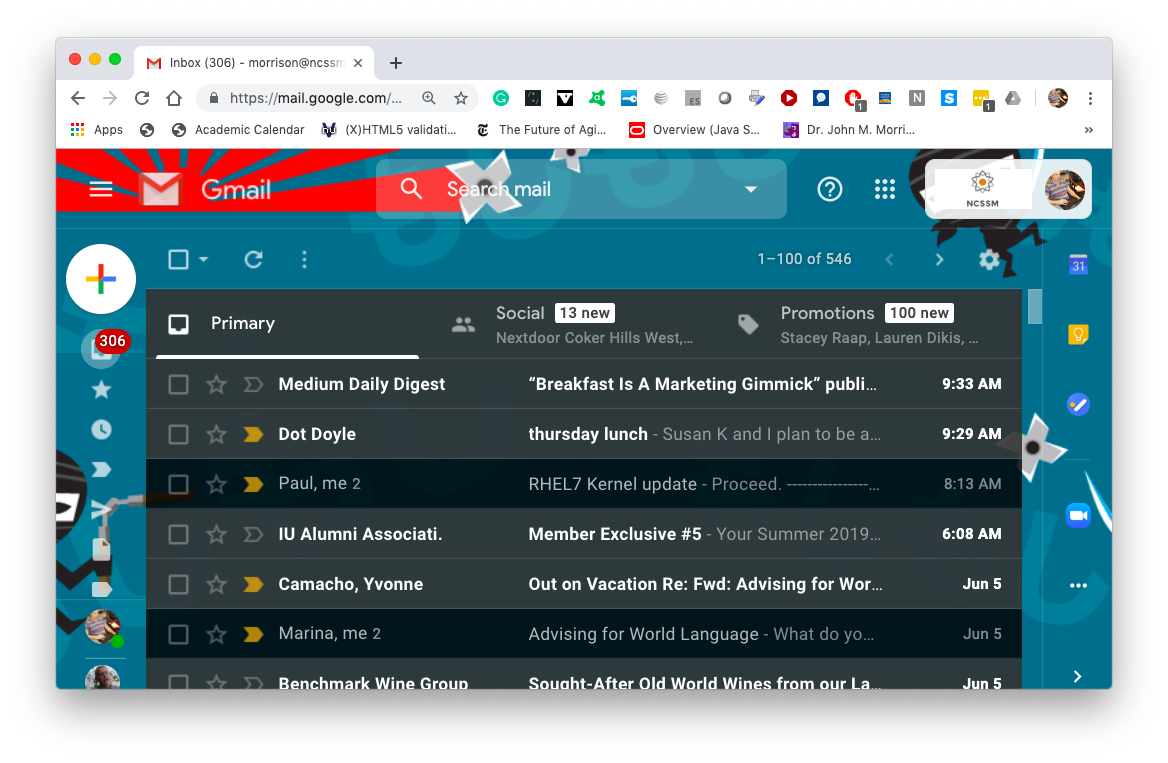Image resolution: width=1168 pixels, height=763 pixels.
Task: Open the Academic Calendar bookmark
Action: [x=238, y=130]
